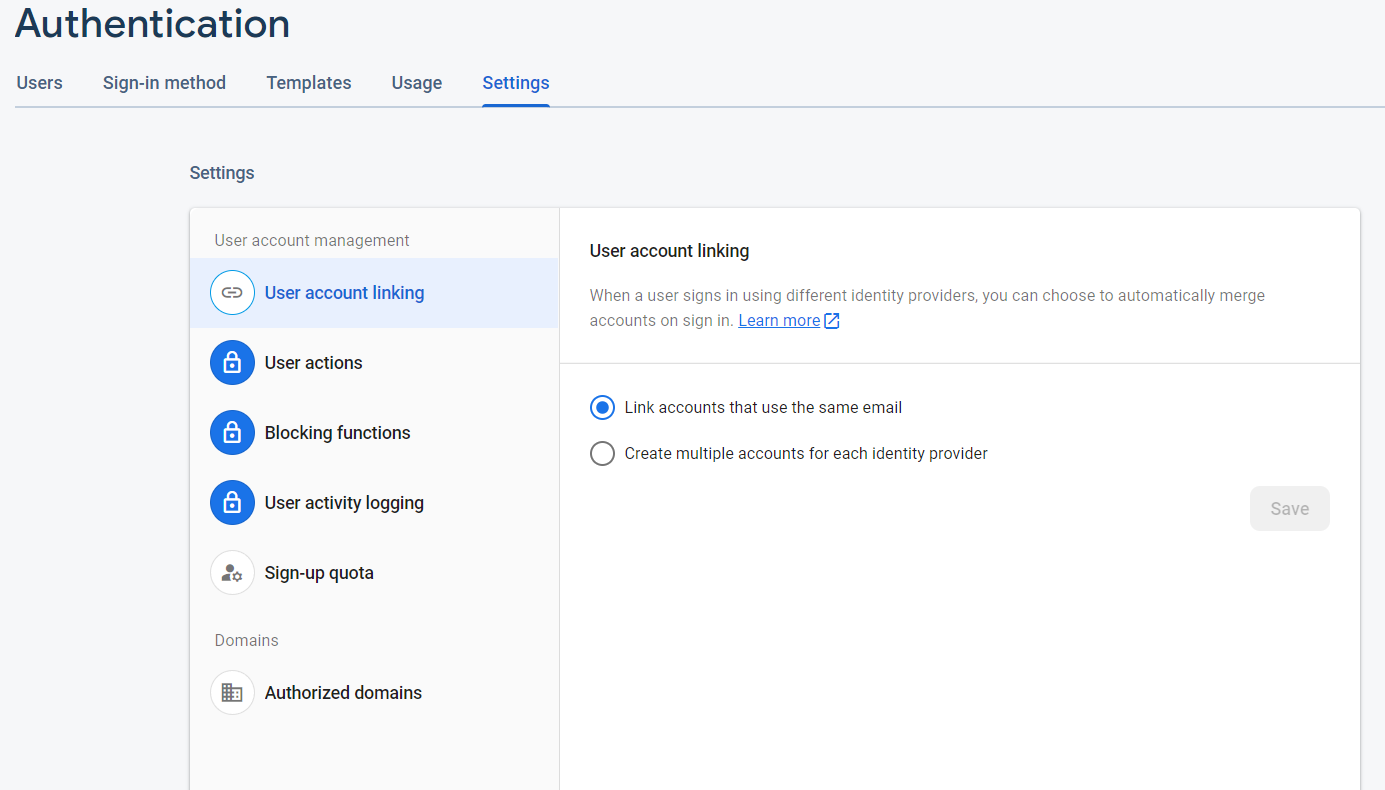Click the link icon beside User account linking

[x=232, y=293]
